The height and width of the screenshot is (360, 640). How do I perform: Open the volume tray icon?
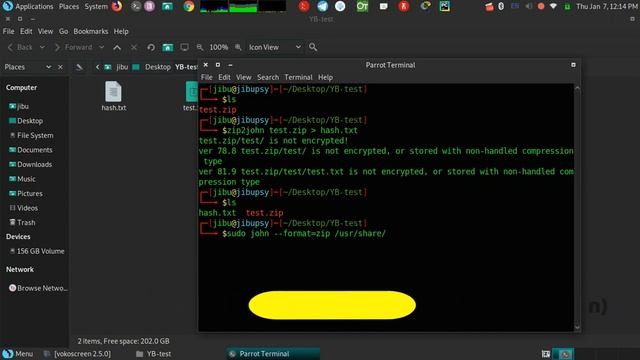(529, 7)
